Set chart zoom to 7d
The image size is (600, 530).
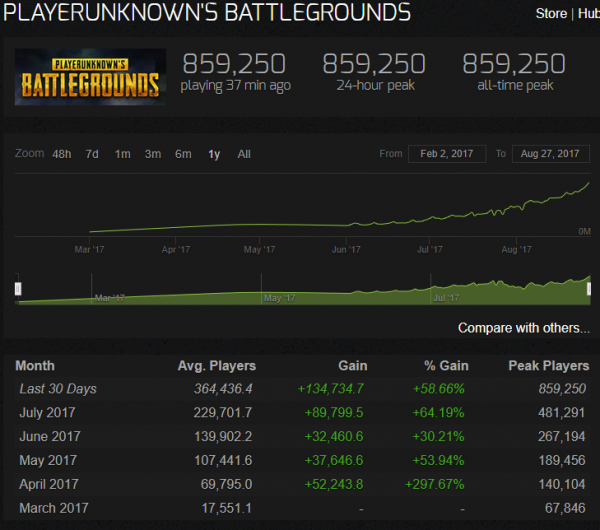pos(92,154)
